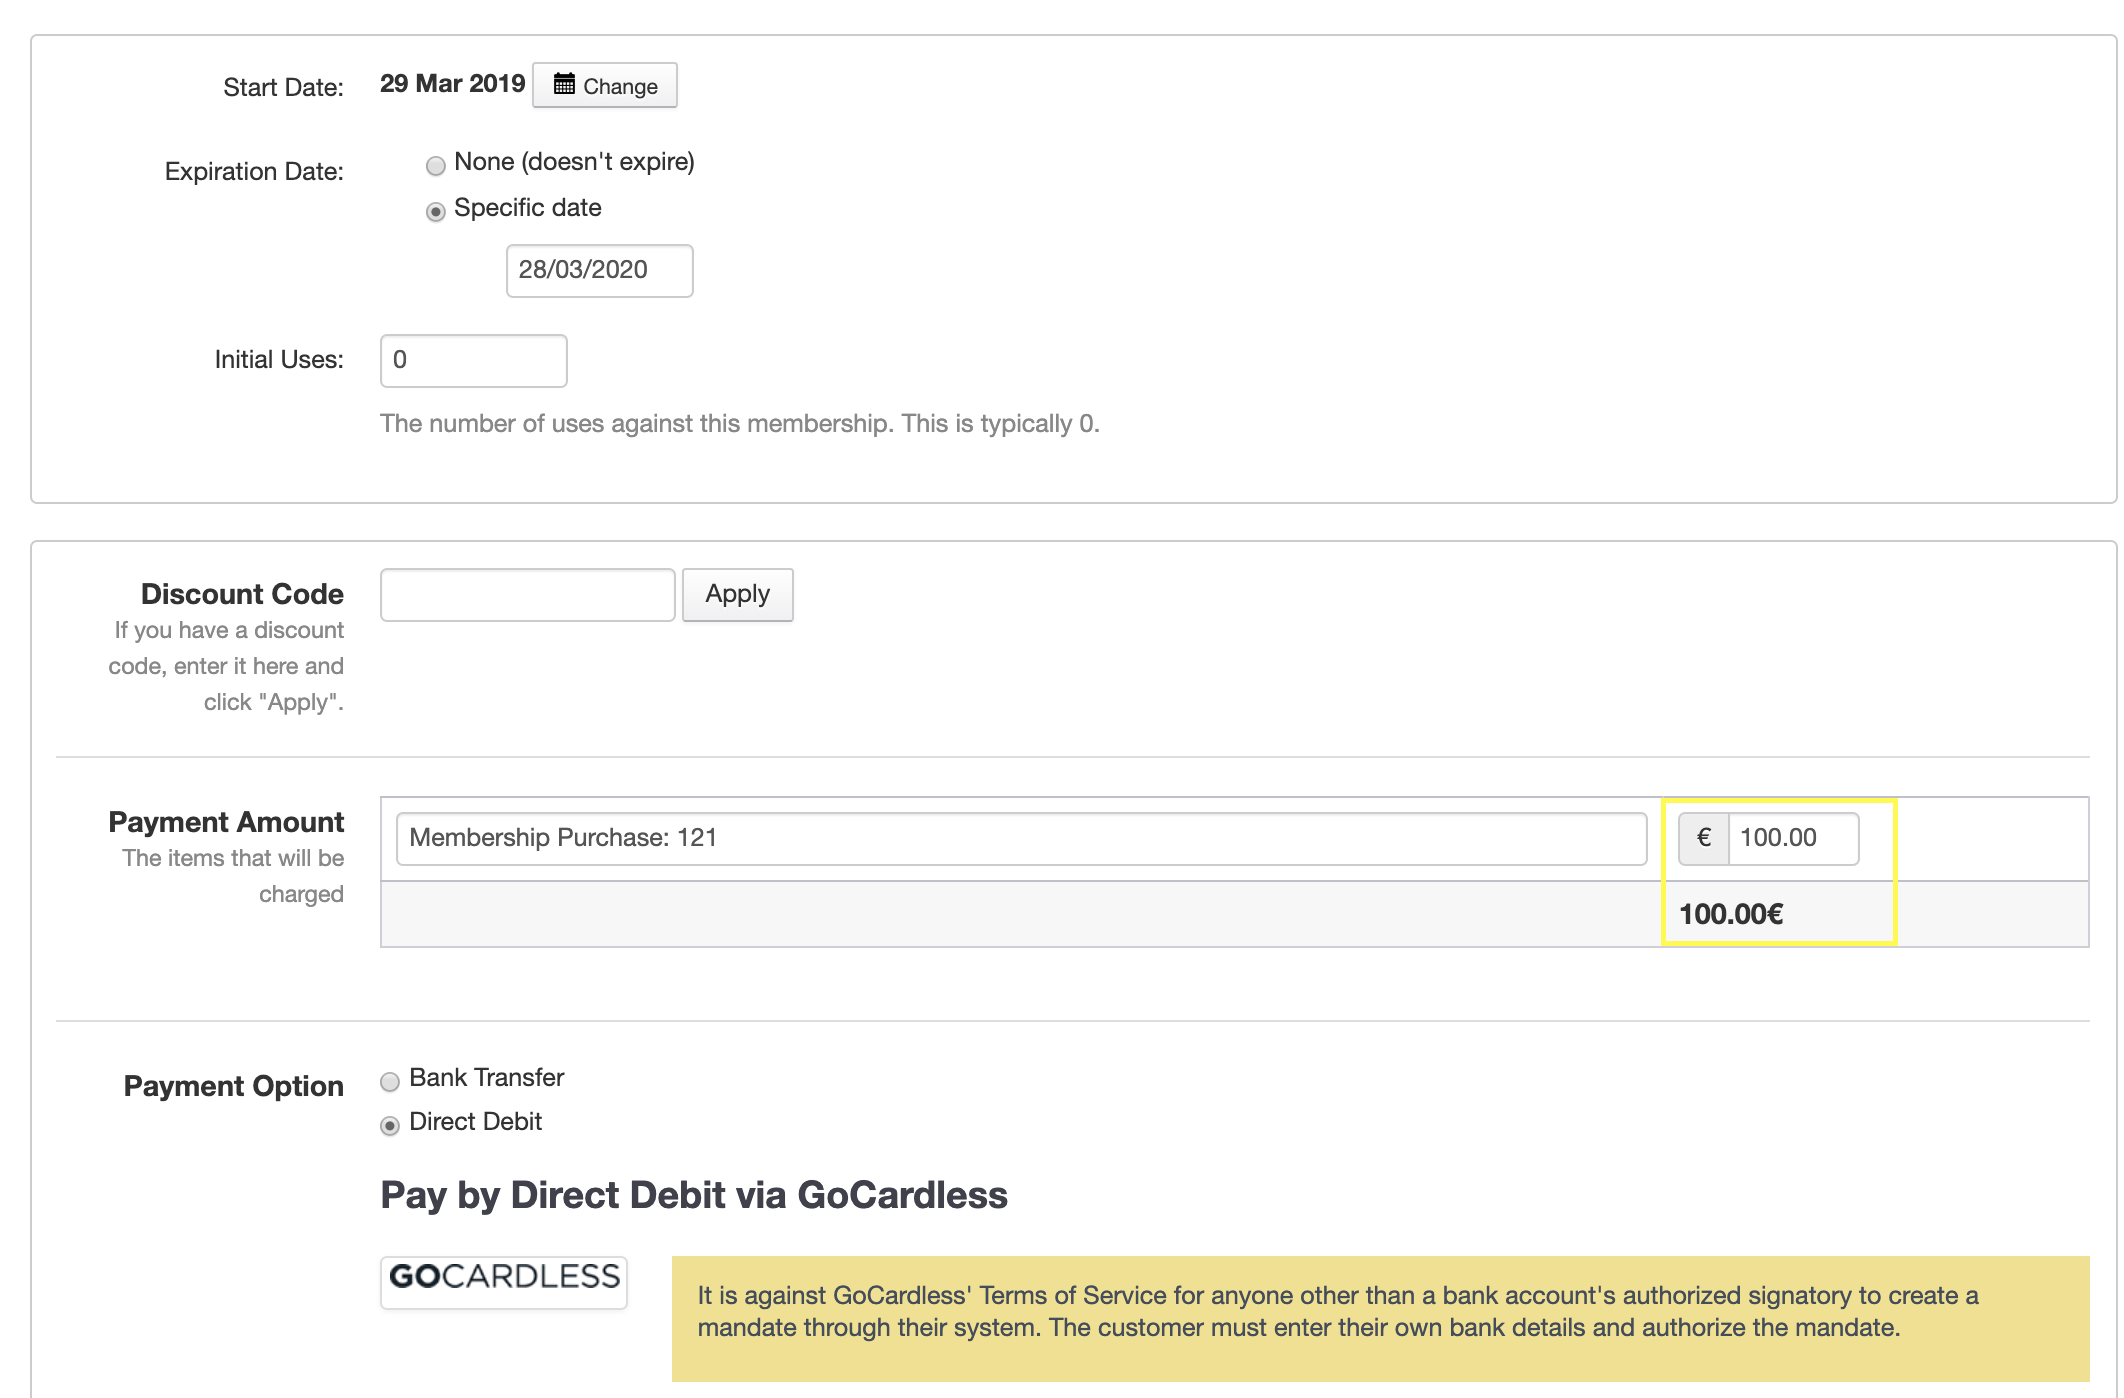Open the expiration date field 28/03/2020
Image resolution: width=2124 pixels, height=1398 pixels.
599,270
